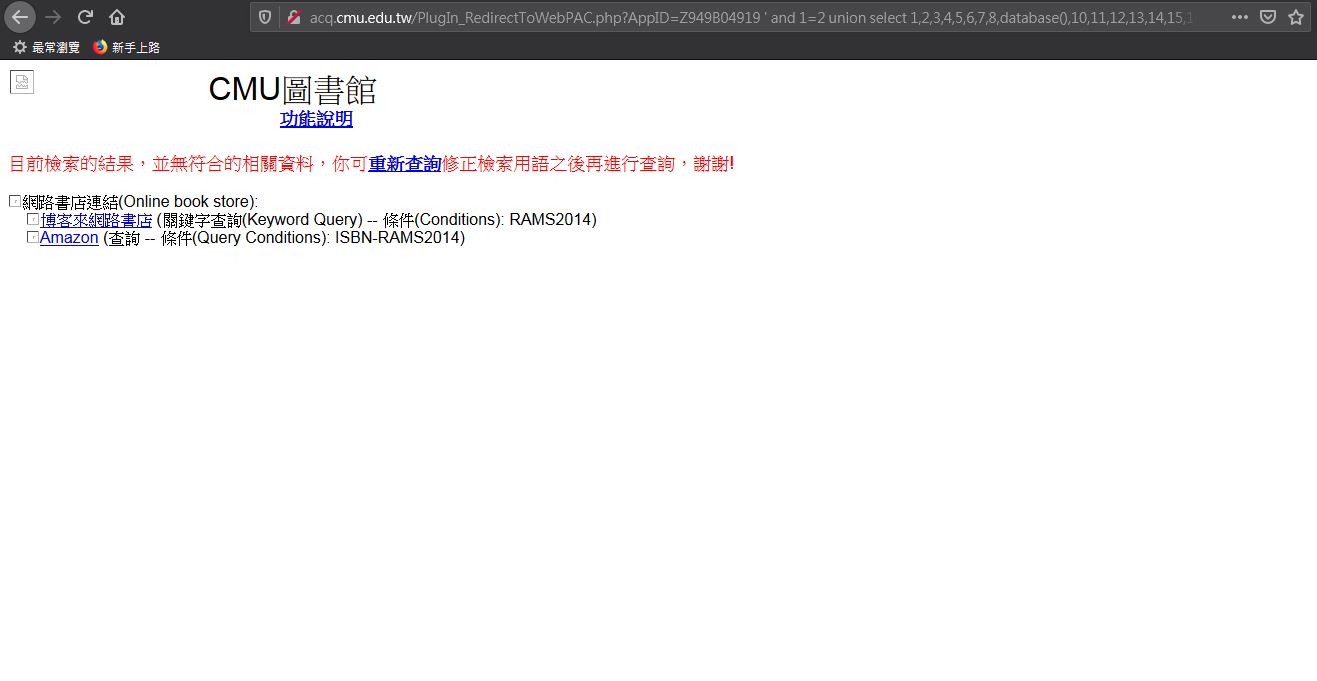1317x681 pixels.
Task: Click the forward navigation arrow
Action: click(53, 17)
